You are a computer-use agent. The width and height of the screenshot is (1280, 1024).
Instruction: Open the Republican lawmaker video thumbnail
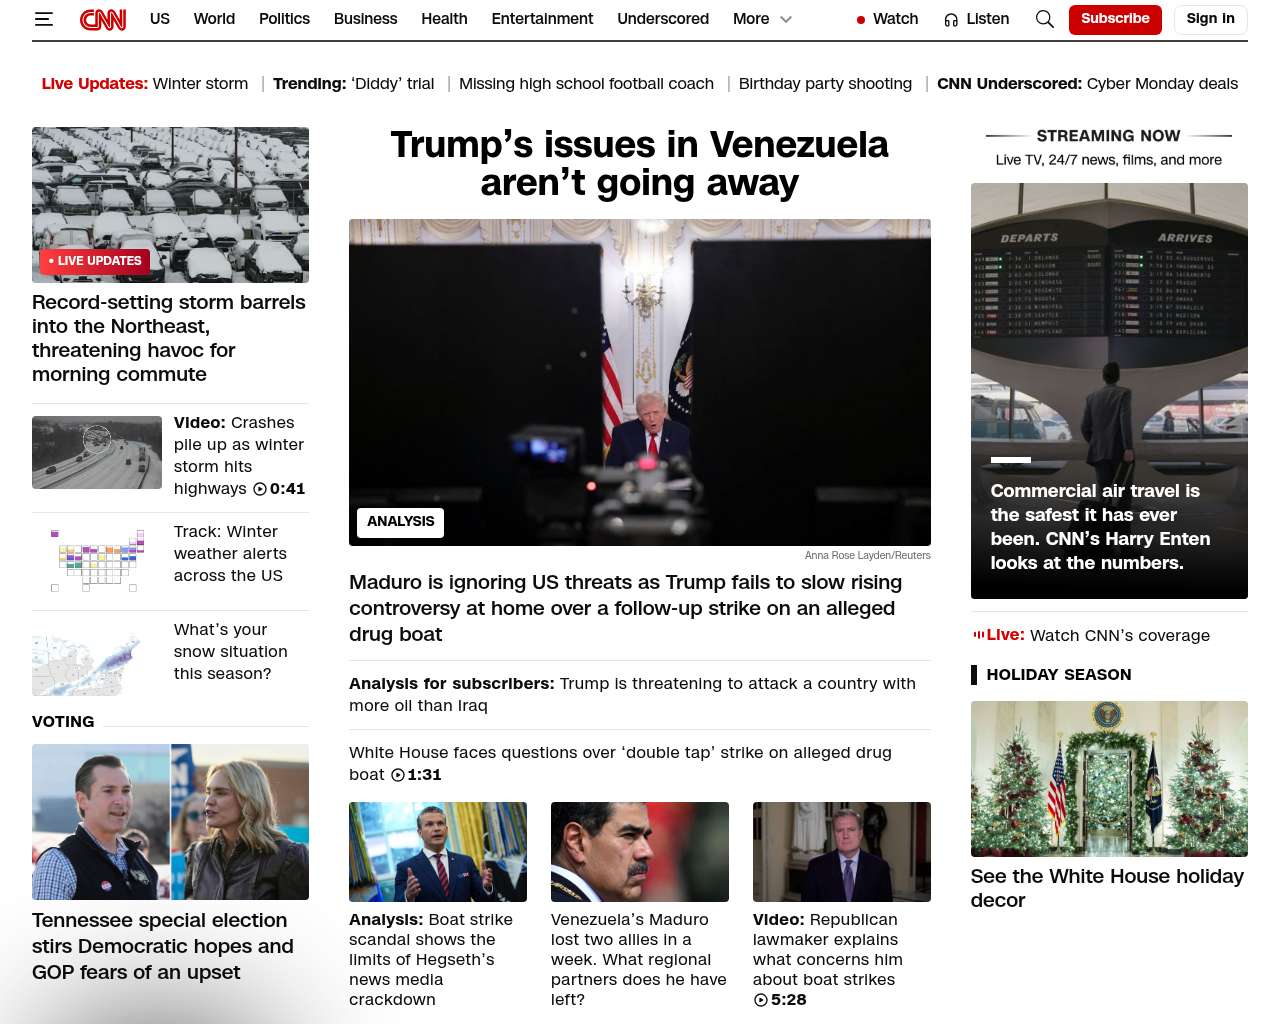point(842,852)
